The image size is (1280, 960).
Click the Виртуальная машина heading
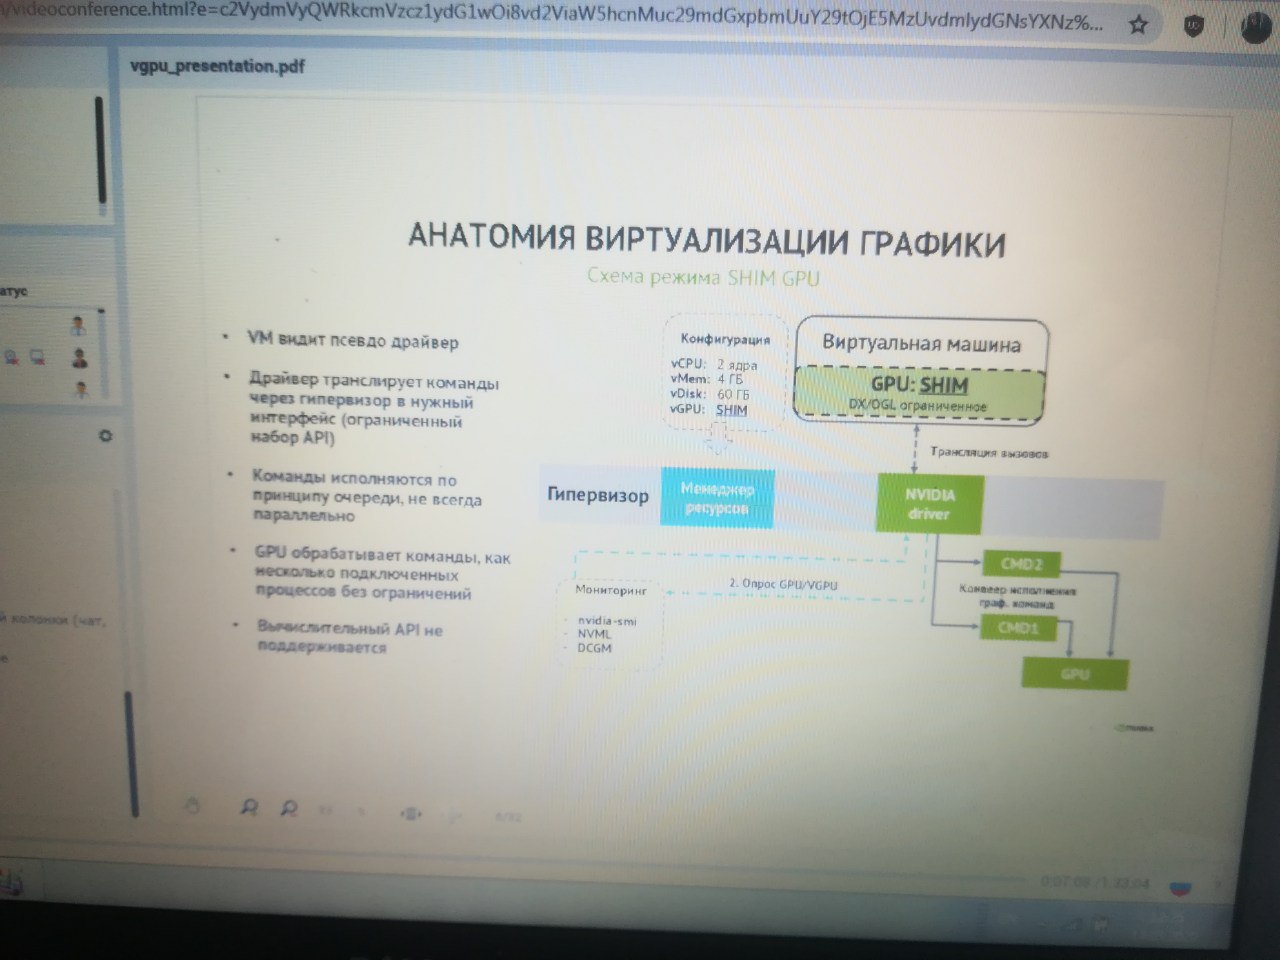tap(921, 344)
